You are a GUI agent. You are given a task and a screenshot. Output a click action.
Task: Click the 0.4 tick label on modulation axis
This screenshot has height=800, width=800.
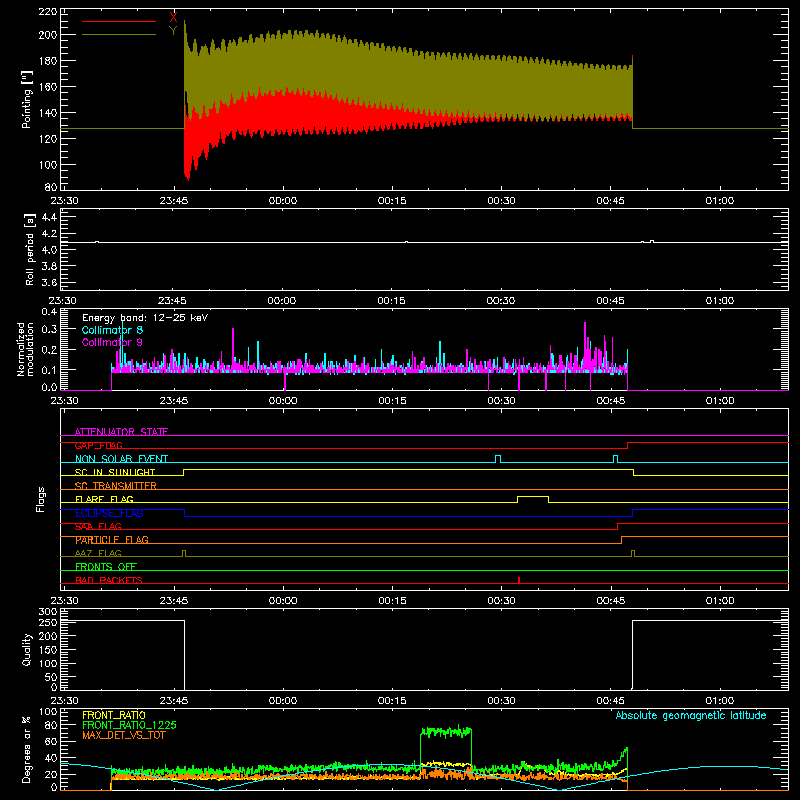[49, 311]
